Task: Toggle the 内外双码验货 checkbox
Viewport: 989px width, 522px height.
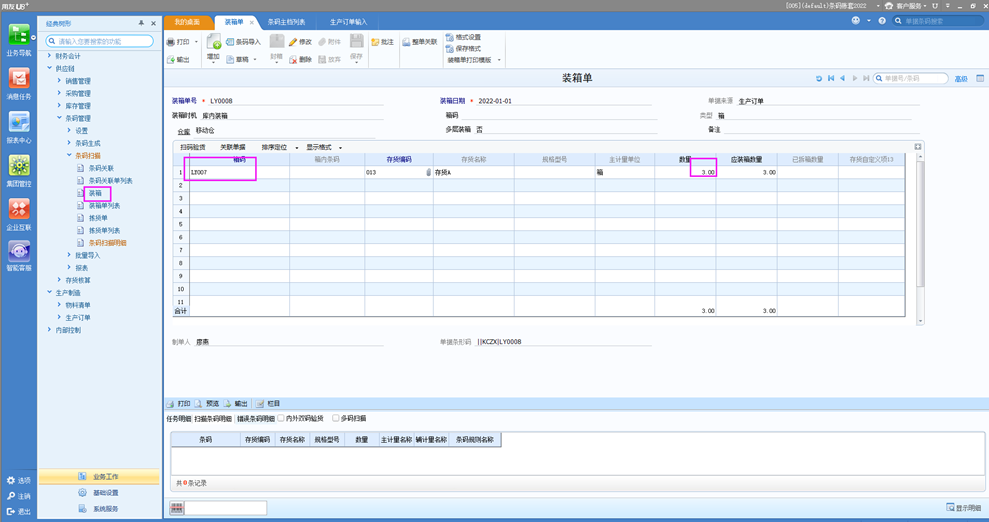Action: (281, 418)
